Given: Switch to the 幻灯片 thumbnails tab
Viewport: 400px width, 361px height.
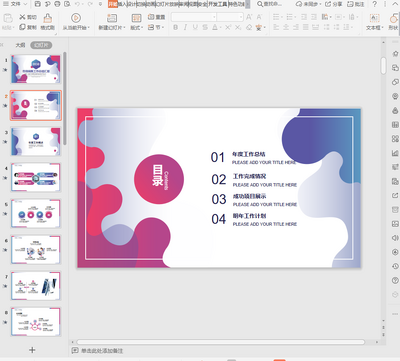Looking at the screenshot, I should coord(41,45).
